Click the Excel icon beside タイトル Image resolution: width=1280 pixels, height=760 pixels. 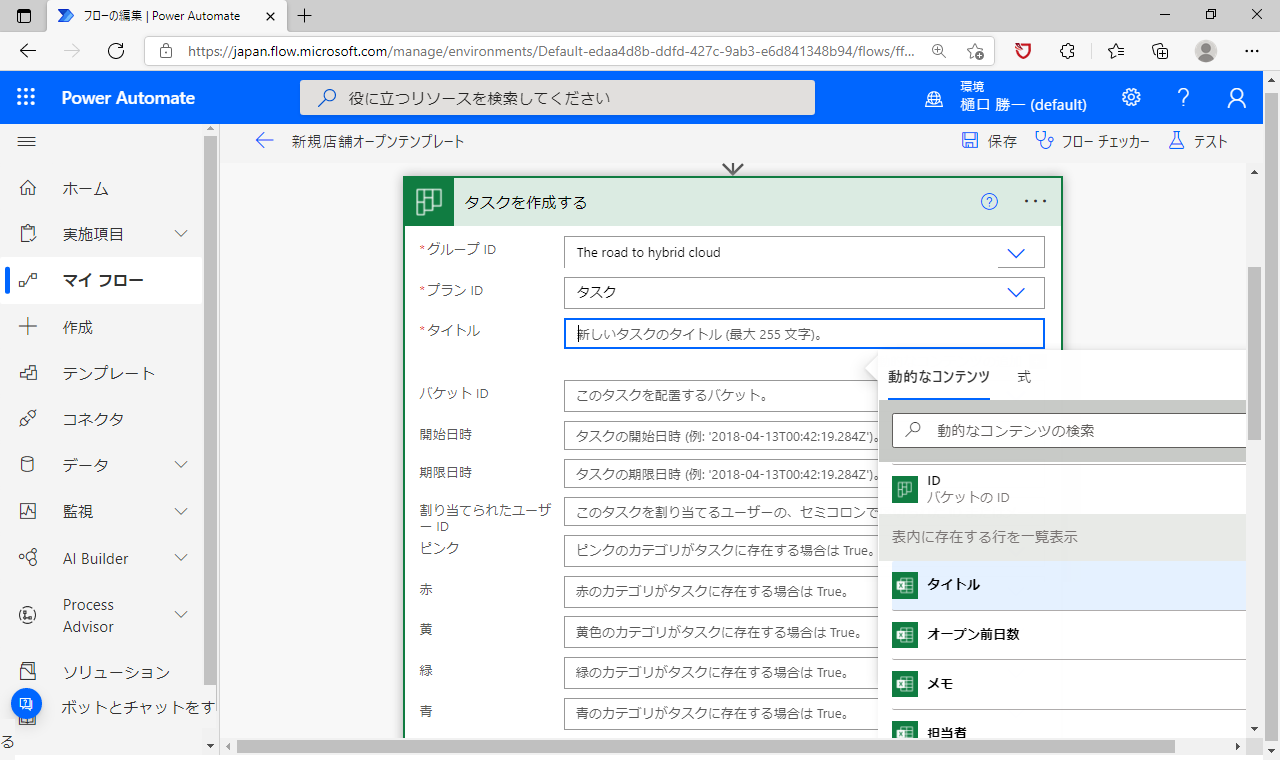[905, 585]
